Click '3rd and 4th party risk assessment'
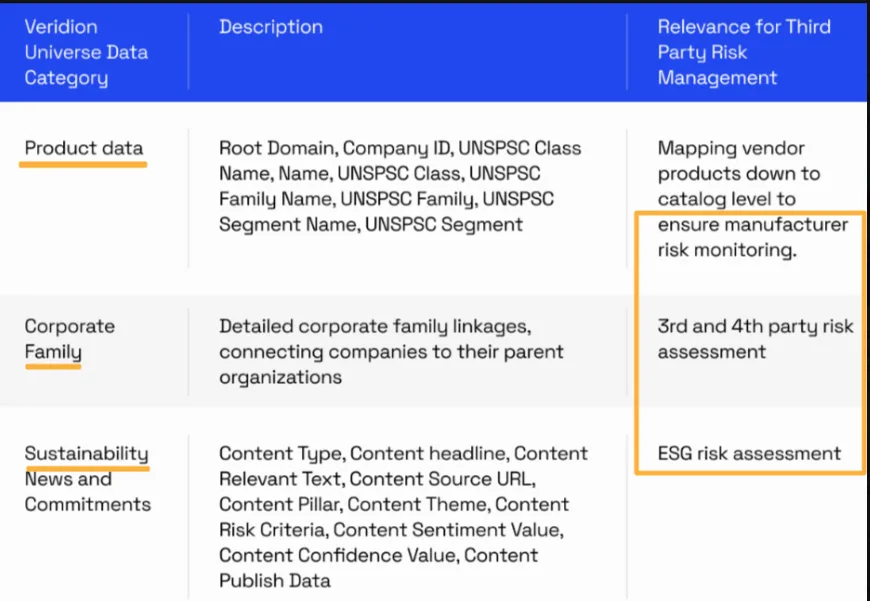 [755, 339]
